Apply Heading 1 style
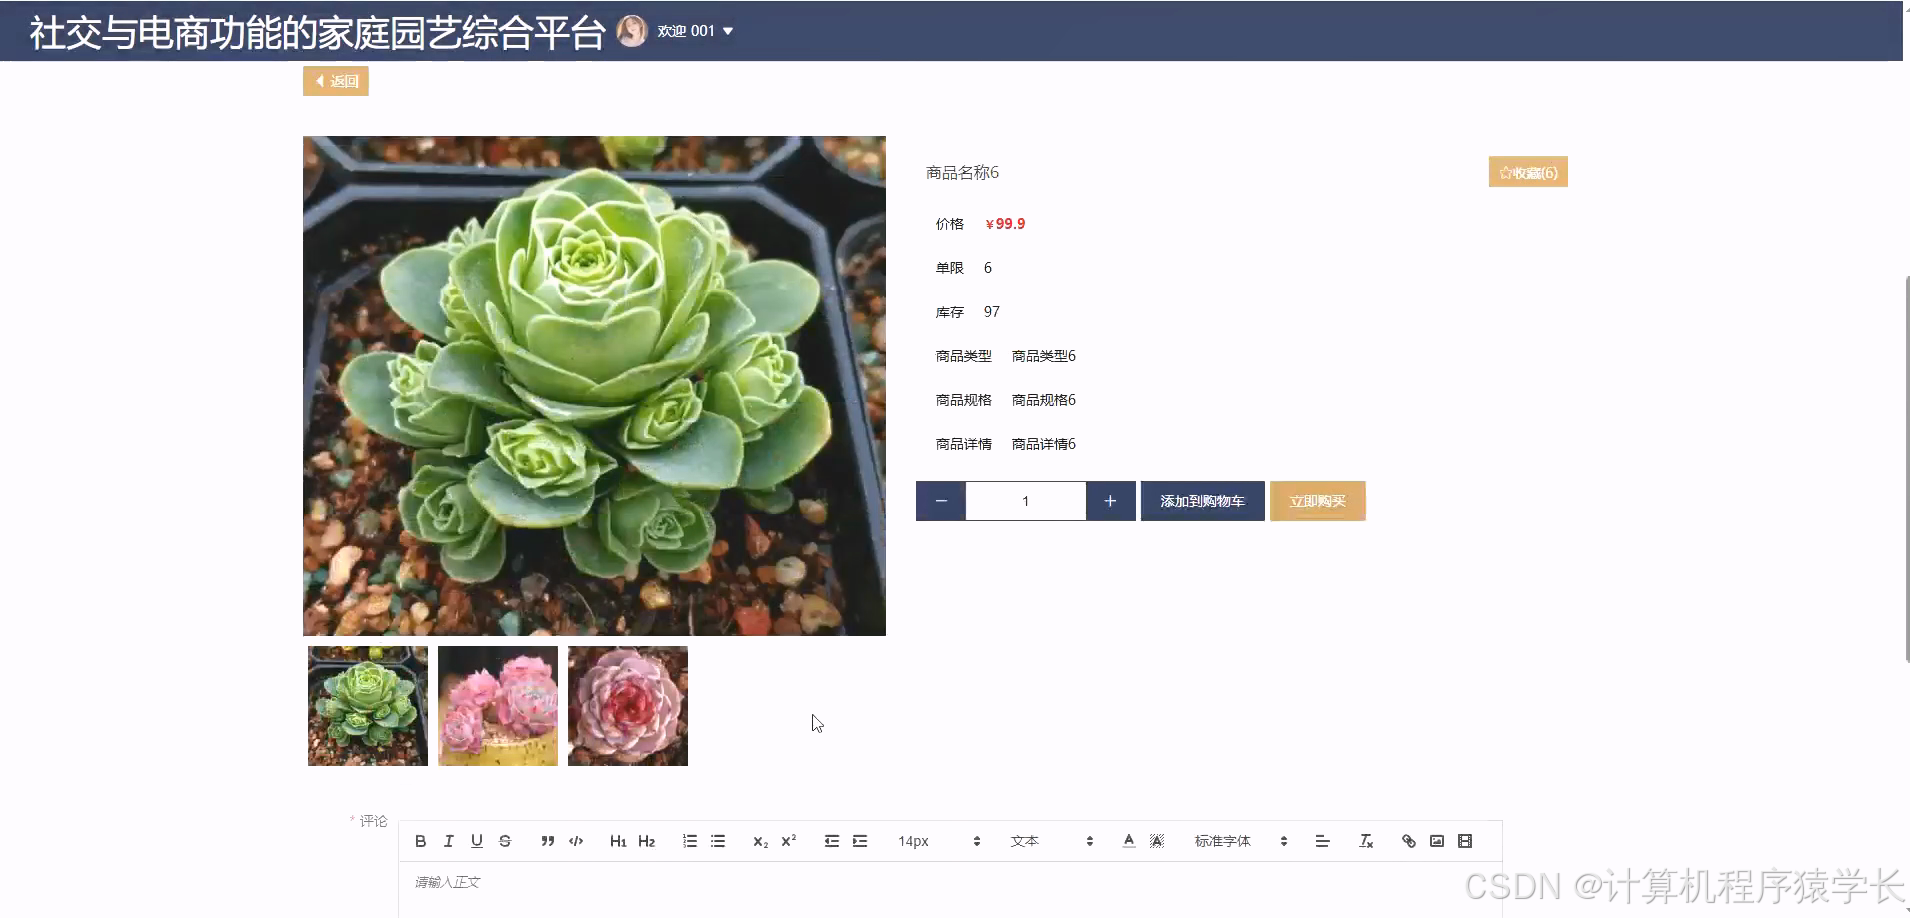1910x918 pixels. pyautogui.click(x=618, y=841)
